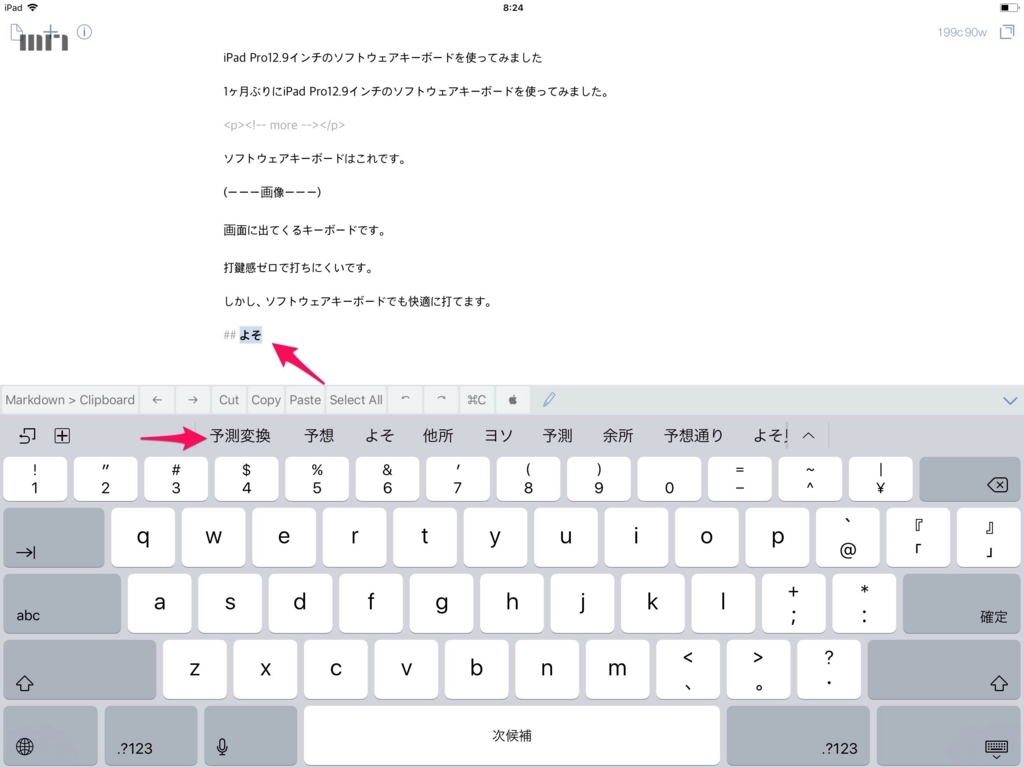This screenshot has width=1024, height=768.
Task: Redo with the curved right arrow
Action: tap(441, 400)
